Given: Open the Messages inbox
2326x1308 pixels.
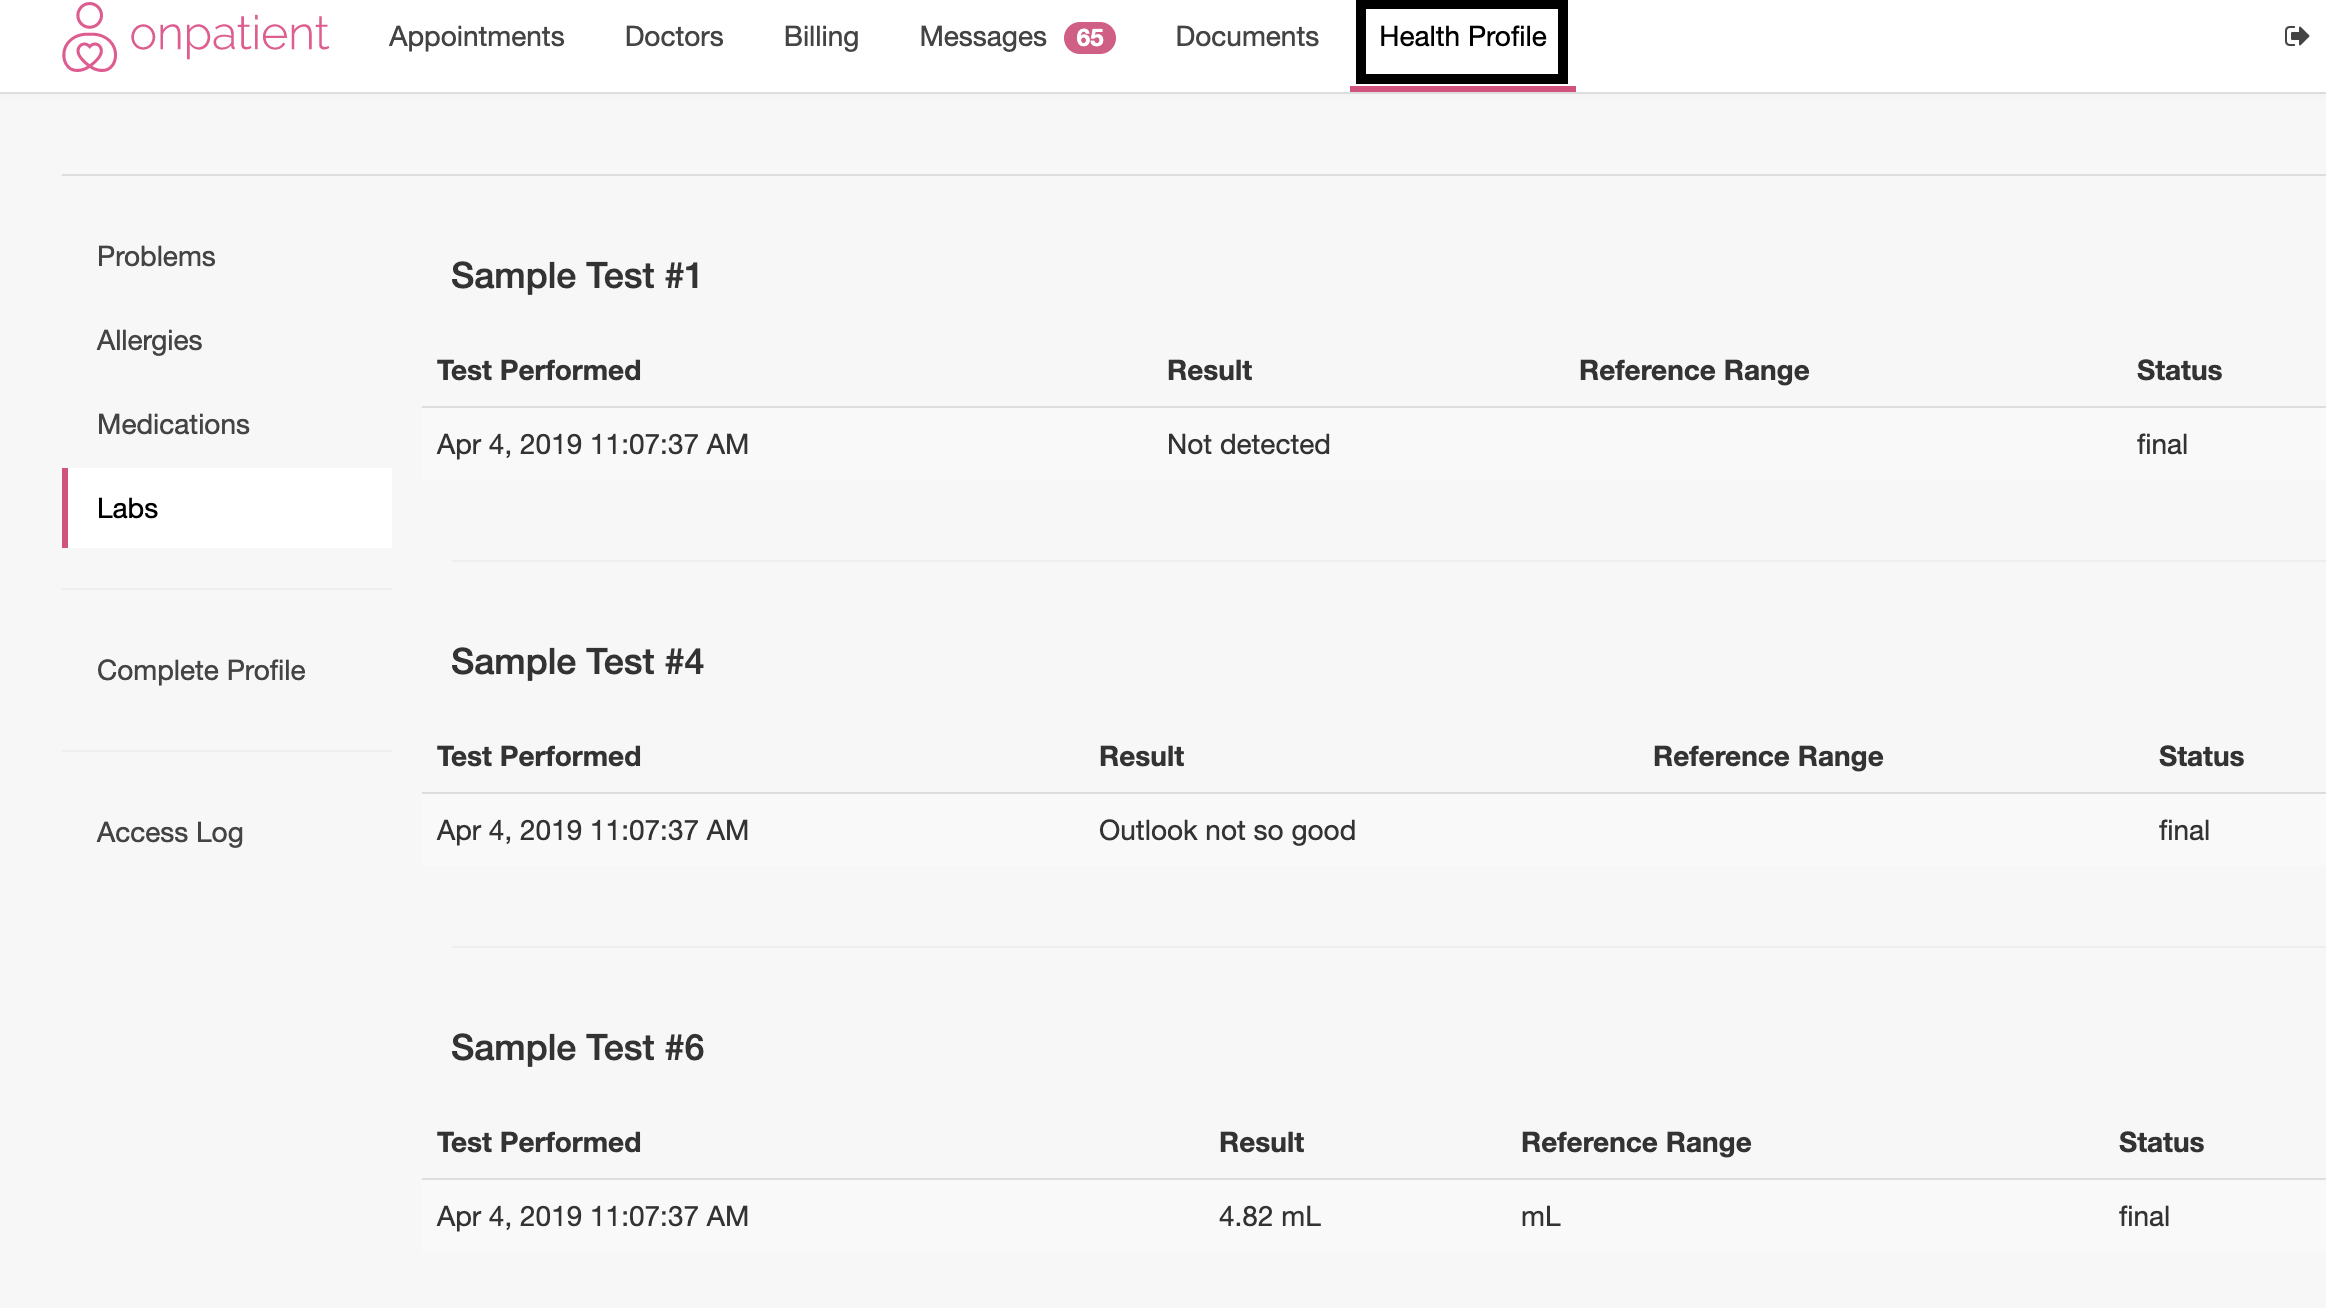Looking at the screenshot, I should coord(984,37).
